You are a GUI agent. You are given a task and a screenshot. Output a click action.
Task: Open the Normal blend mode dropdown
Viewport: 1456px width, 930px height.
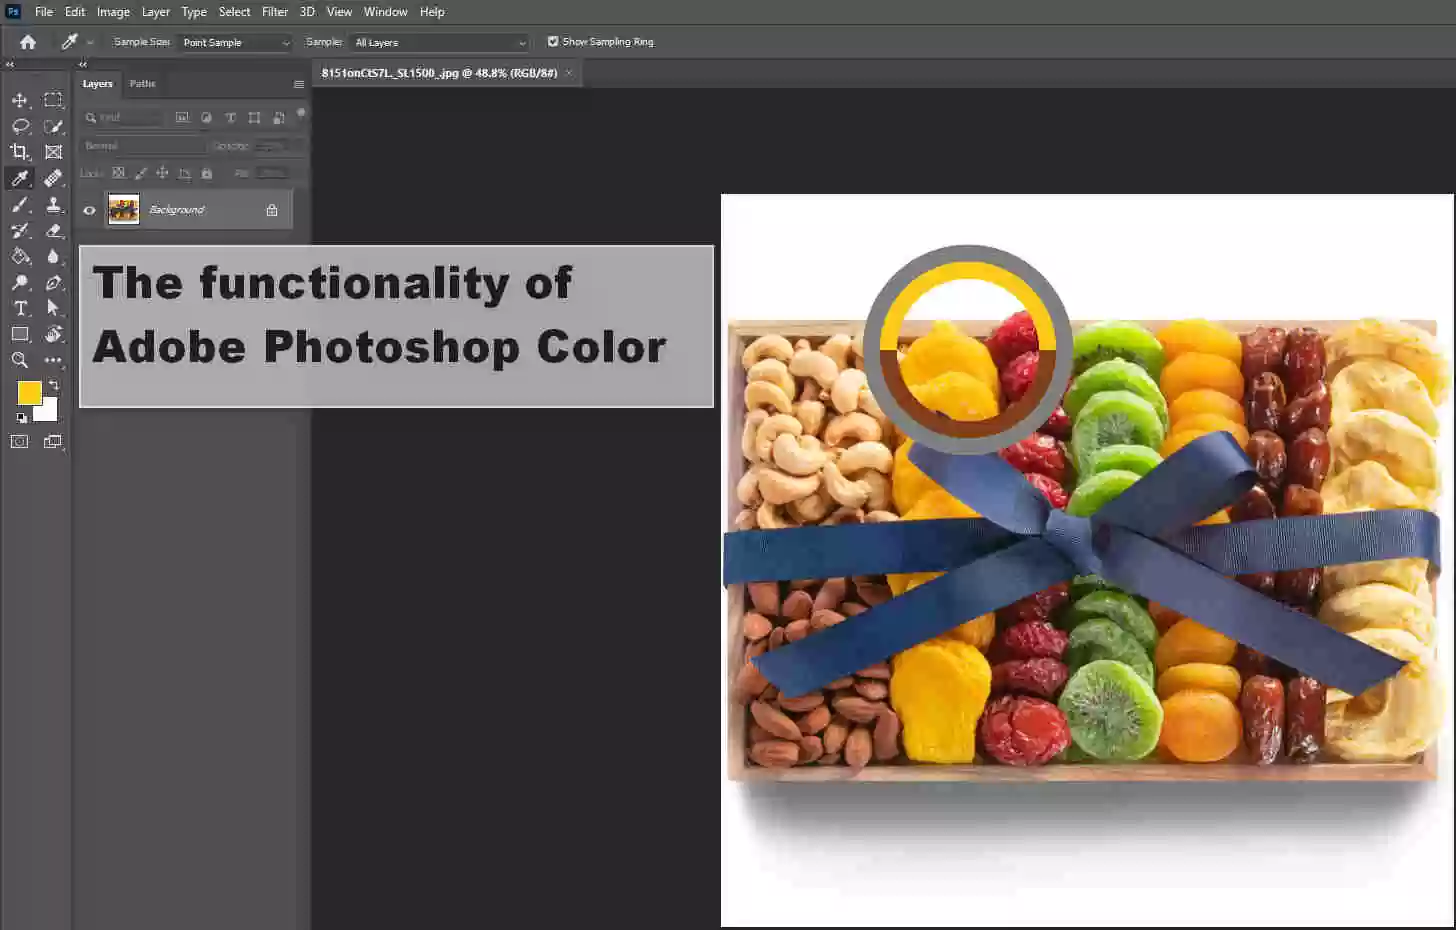[143, 146]
